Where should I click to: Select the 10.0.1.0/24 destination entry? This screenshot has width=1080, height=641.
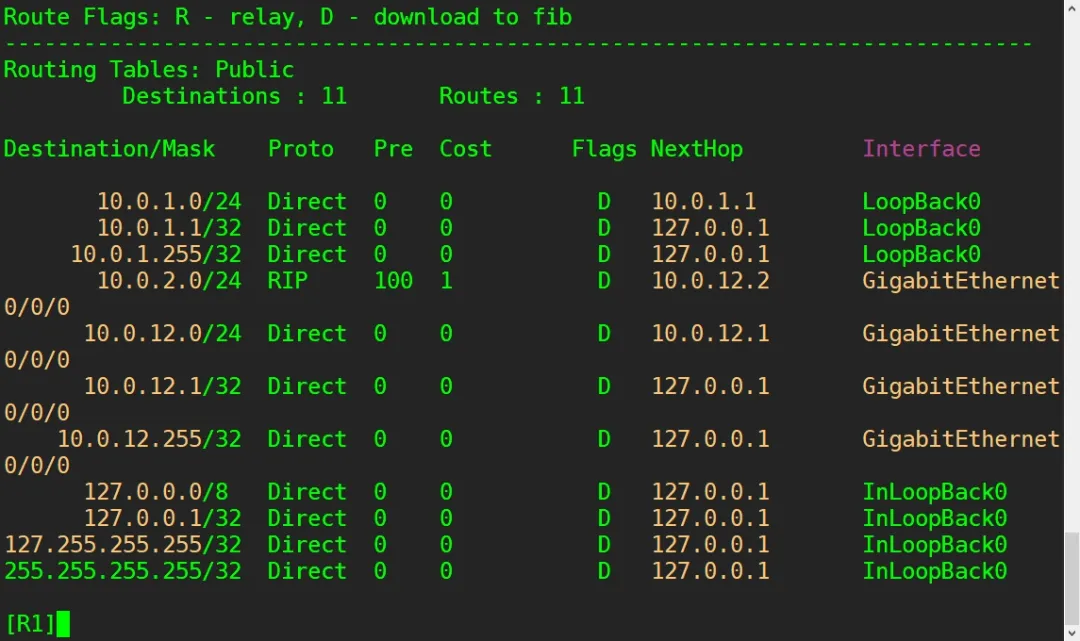pyautogui.click(x=169, y=202)
